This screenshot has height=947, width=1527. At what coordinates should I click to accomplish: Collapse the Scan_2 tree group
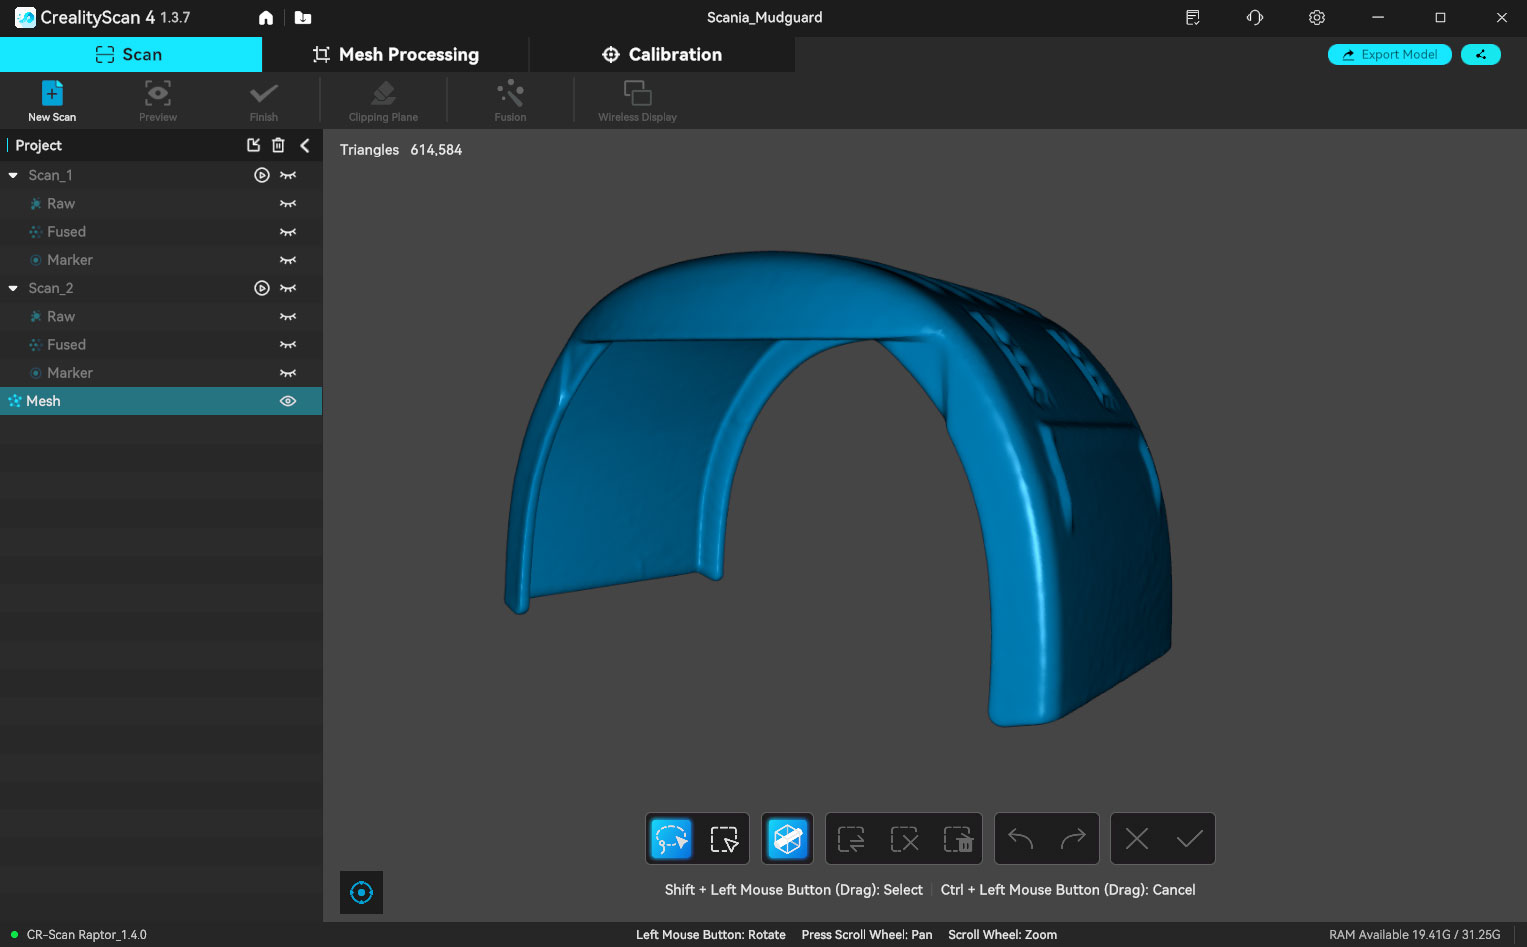click(x=13, y=288)
